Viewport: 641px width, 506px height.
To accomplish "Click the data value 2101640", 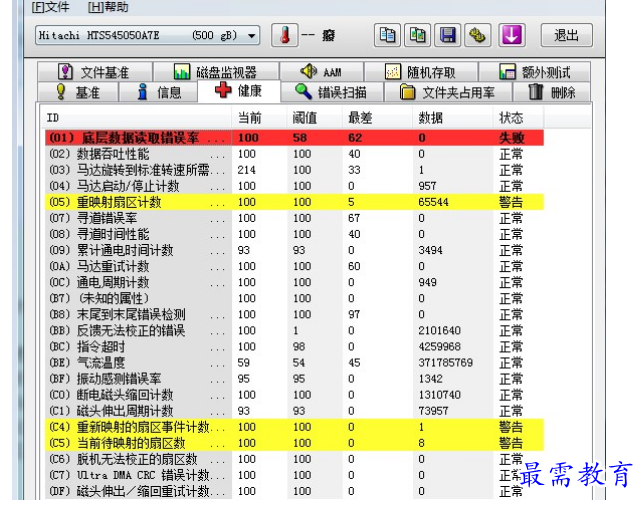I will 439,331.
